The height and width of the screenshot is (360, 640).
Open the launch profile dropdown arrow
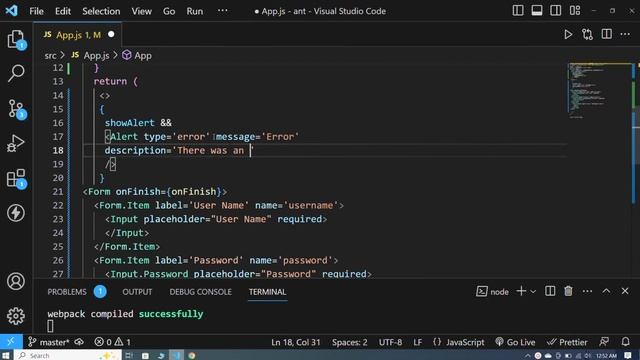point(533,291)
